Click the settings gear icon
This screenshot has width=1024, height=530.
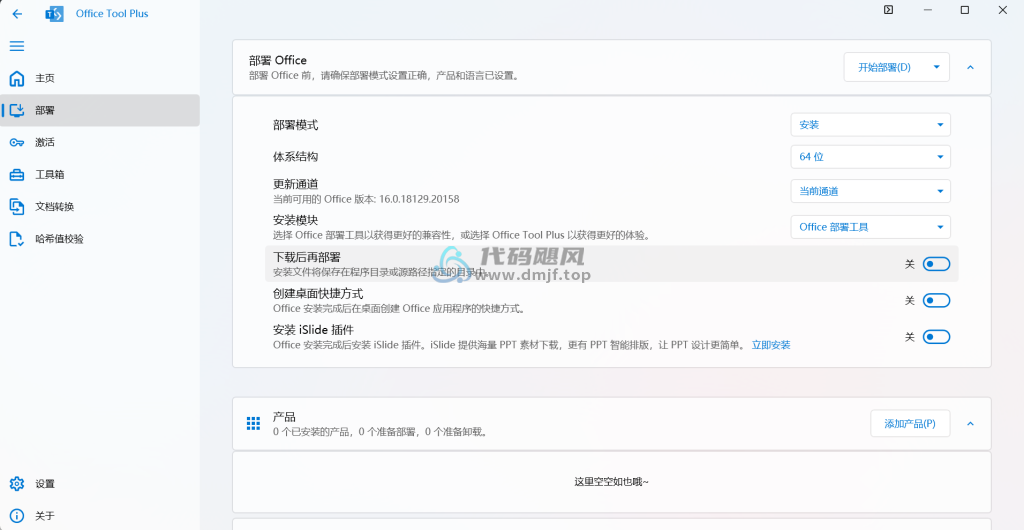pos(17,484)
